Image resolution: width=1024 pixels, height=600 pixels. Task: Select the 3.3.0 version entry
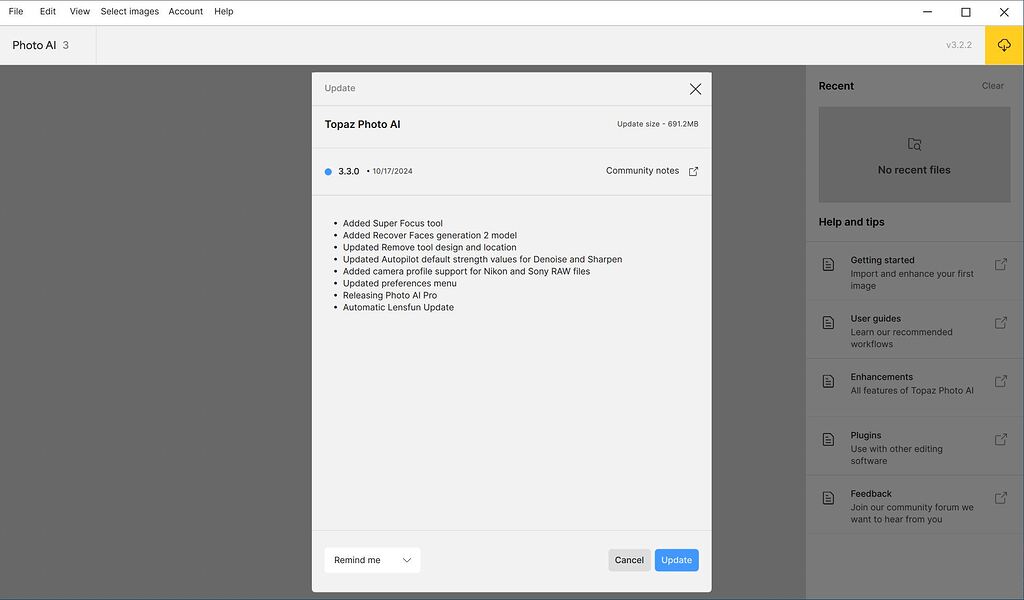tap(347, 171)
